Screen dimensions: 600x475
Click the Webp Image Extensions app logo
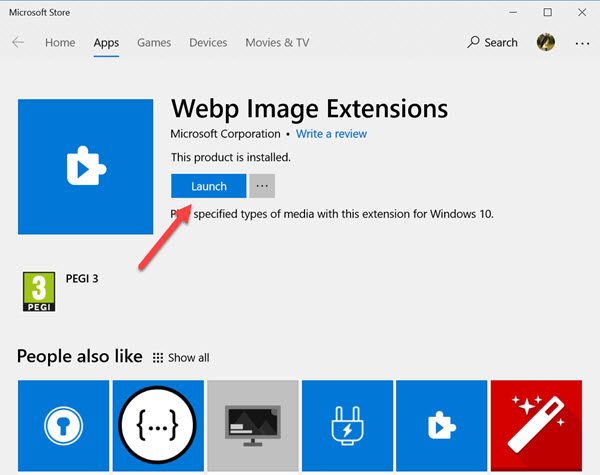(x=86, y=167)
